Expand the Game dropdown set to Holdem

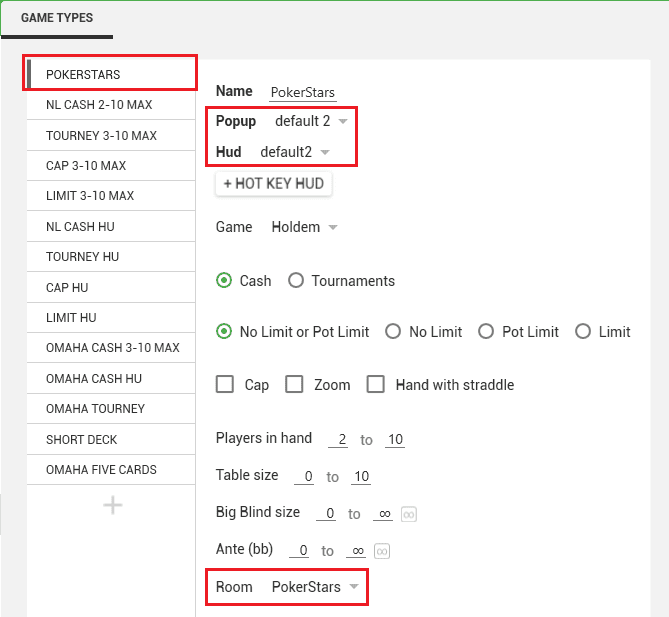305,227
